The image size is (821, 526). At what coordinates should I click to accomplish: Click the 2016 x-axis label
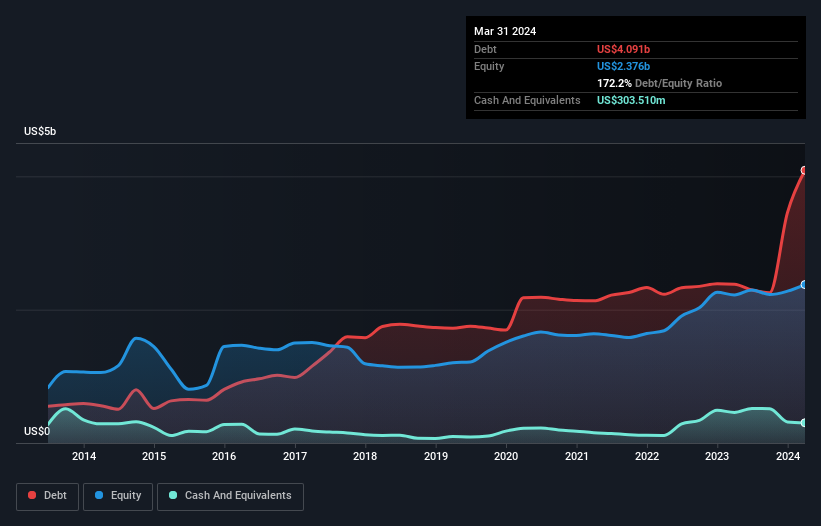(x=224, y=456)
